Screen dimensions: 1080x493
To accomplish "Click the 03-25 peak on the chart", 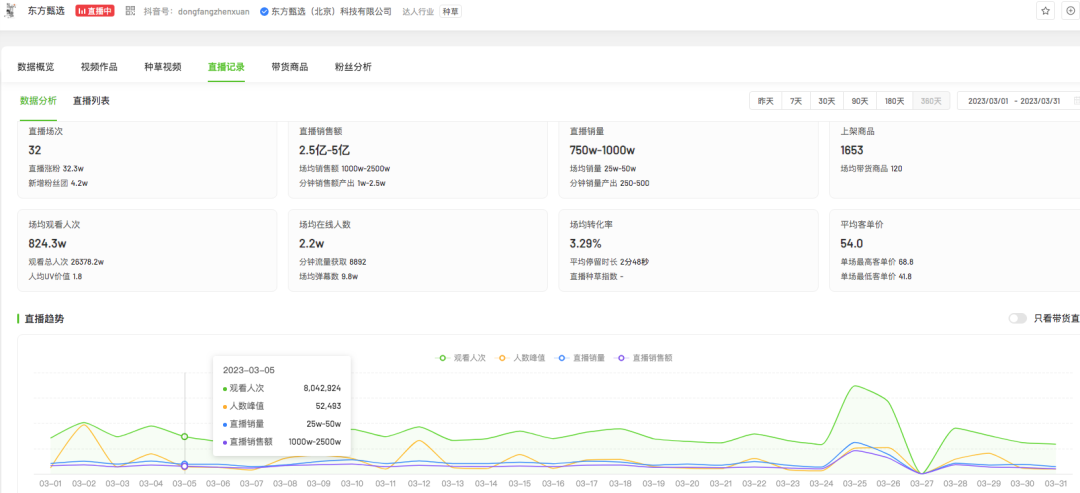I will [x=853, y=386].
